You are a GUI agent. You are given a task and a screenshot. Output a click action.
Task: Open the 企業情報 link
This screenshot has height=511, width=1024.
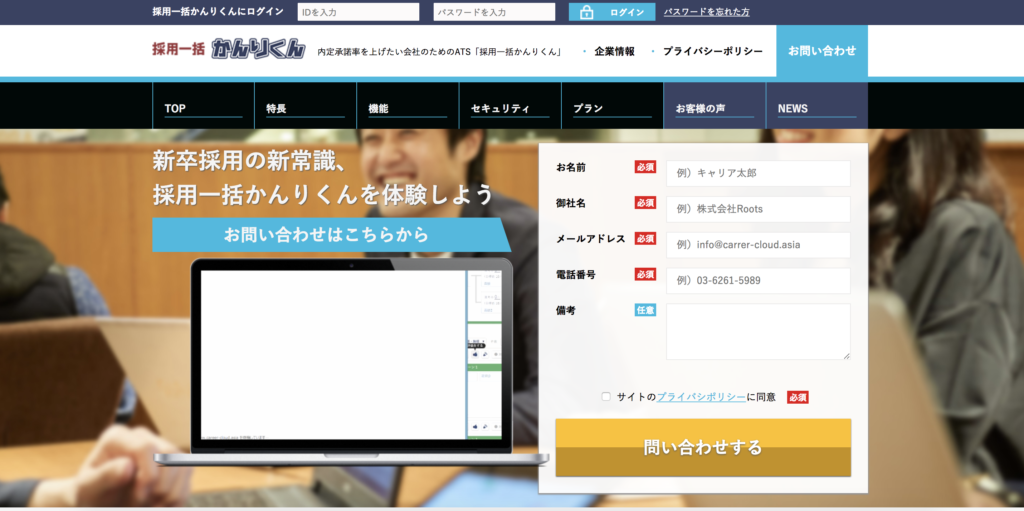(x=614, y=51)
